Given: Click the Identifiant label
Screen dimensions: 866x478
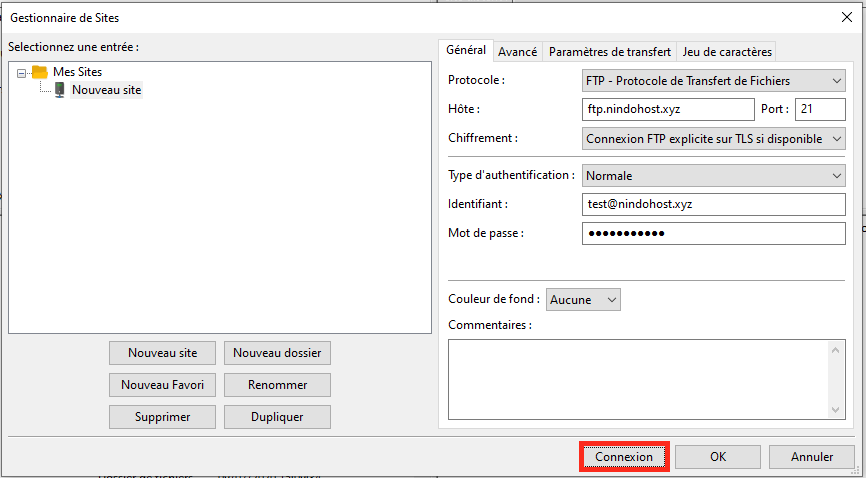Looking at the screenshot, I should click(x=478, y=204).
